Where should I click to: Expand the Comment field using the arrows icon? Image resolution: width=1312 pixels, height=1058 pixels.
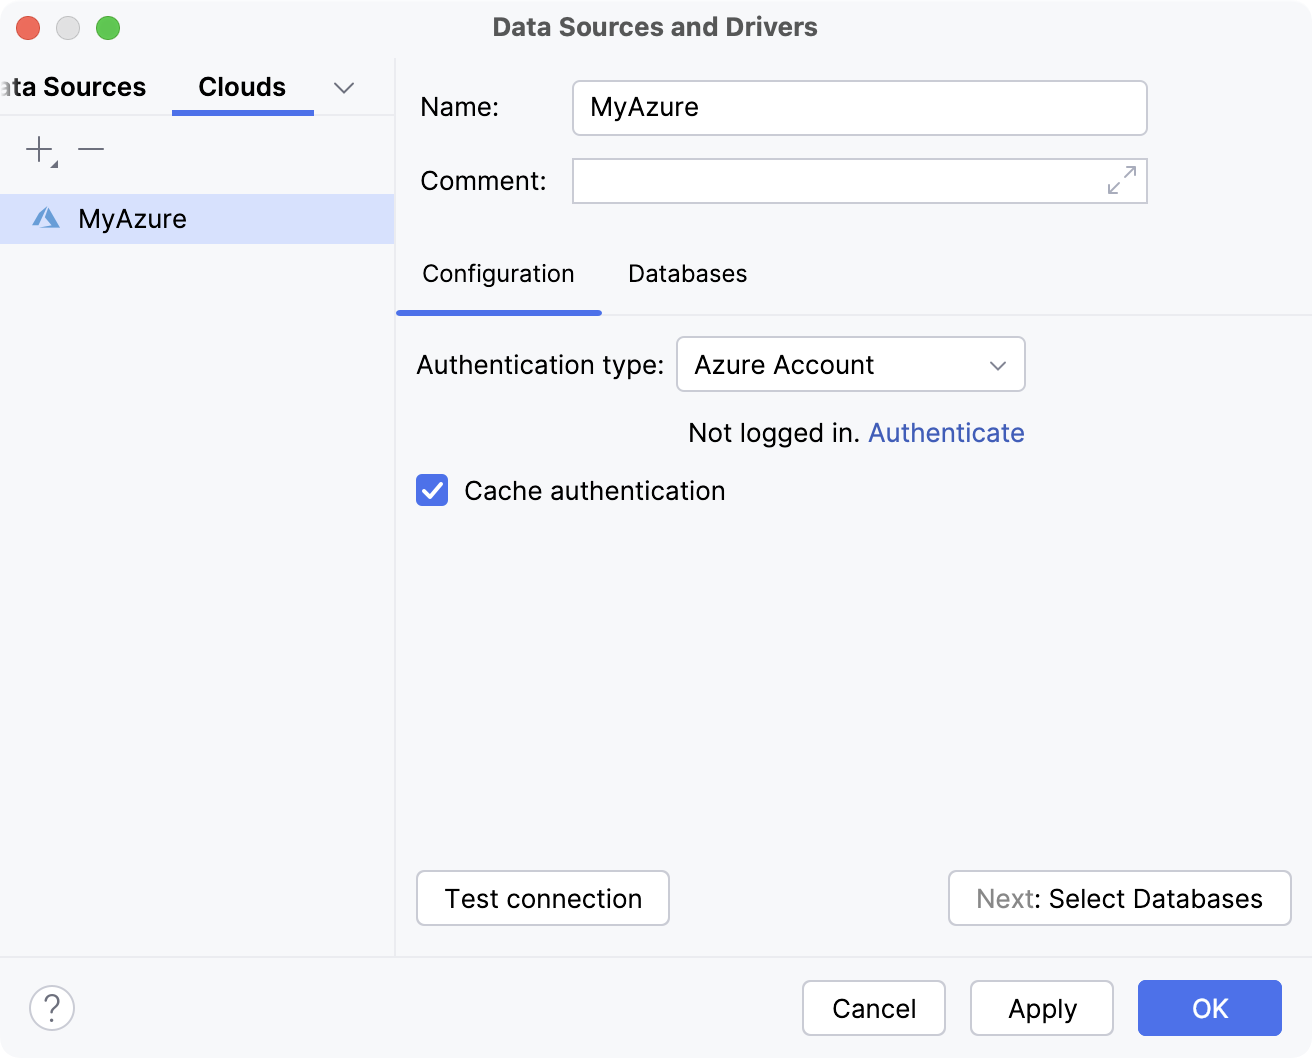tap(1122, 181)
